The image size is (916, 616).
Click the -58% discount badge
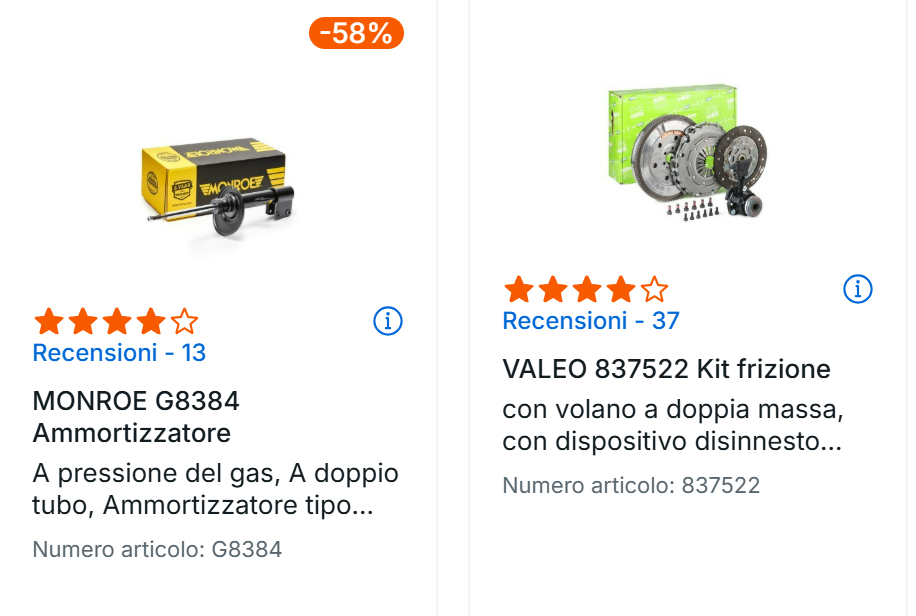(x=356, y=33)
